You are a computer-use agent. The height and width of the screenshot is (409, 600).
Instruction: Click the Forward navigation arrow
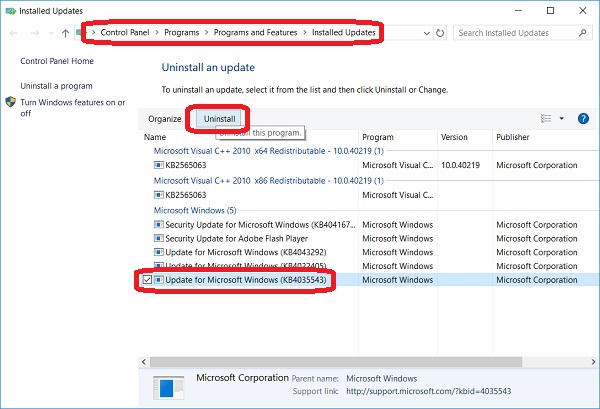point(35,33)
